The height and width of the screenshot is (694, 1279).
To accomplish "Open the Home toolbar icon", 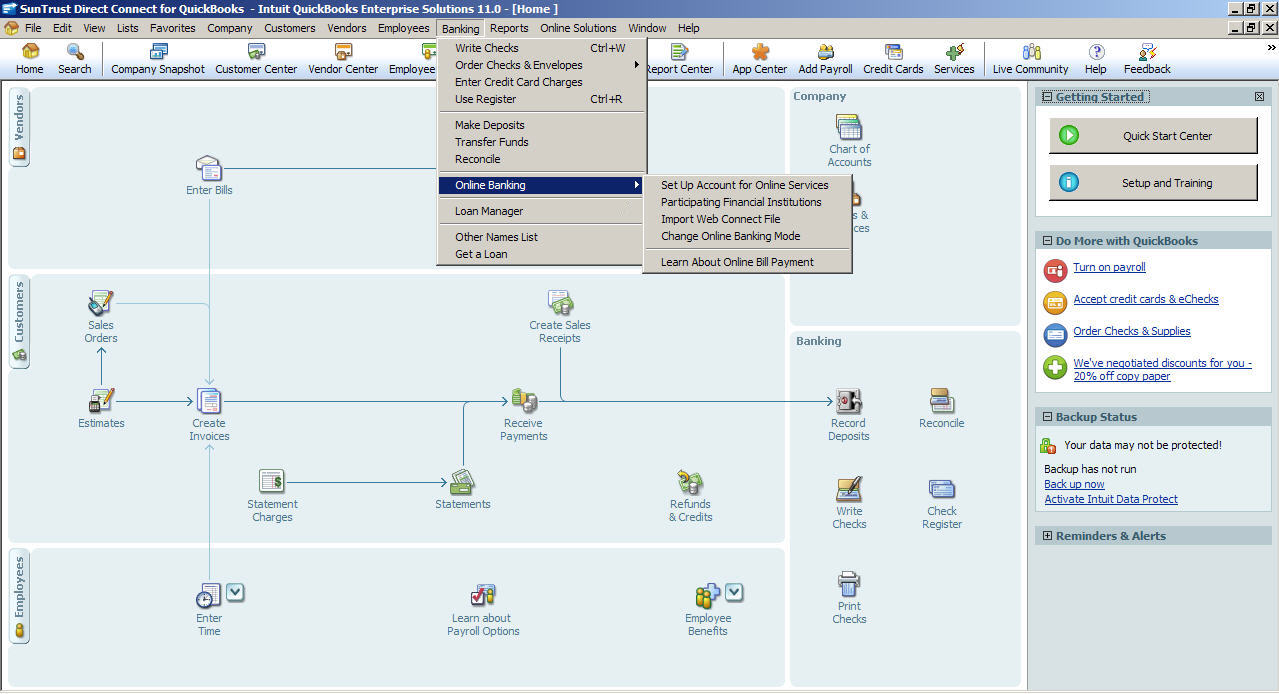I will pos(30,59).
